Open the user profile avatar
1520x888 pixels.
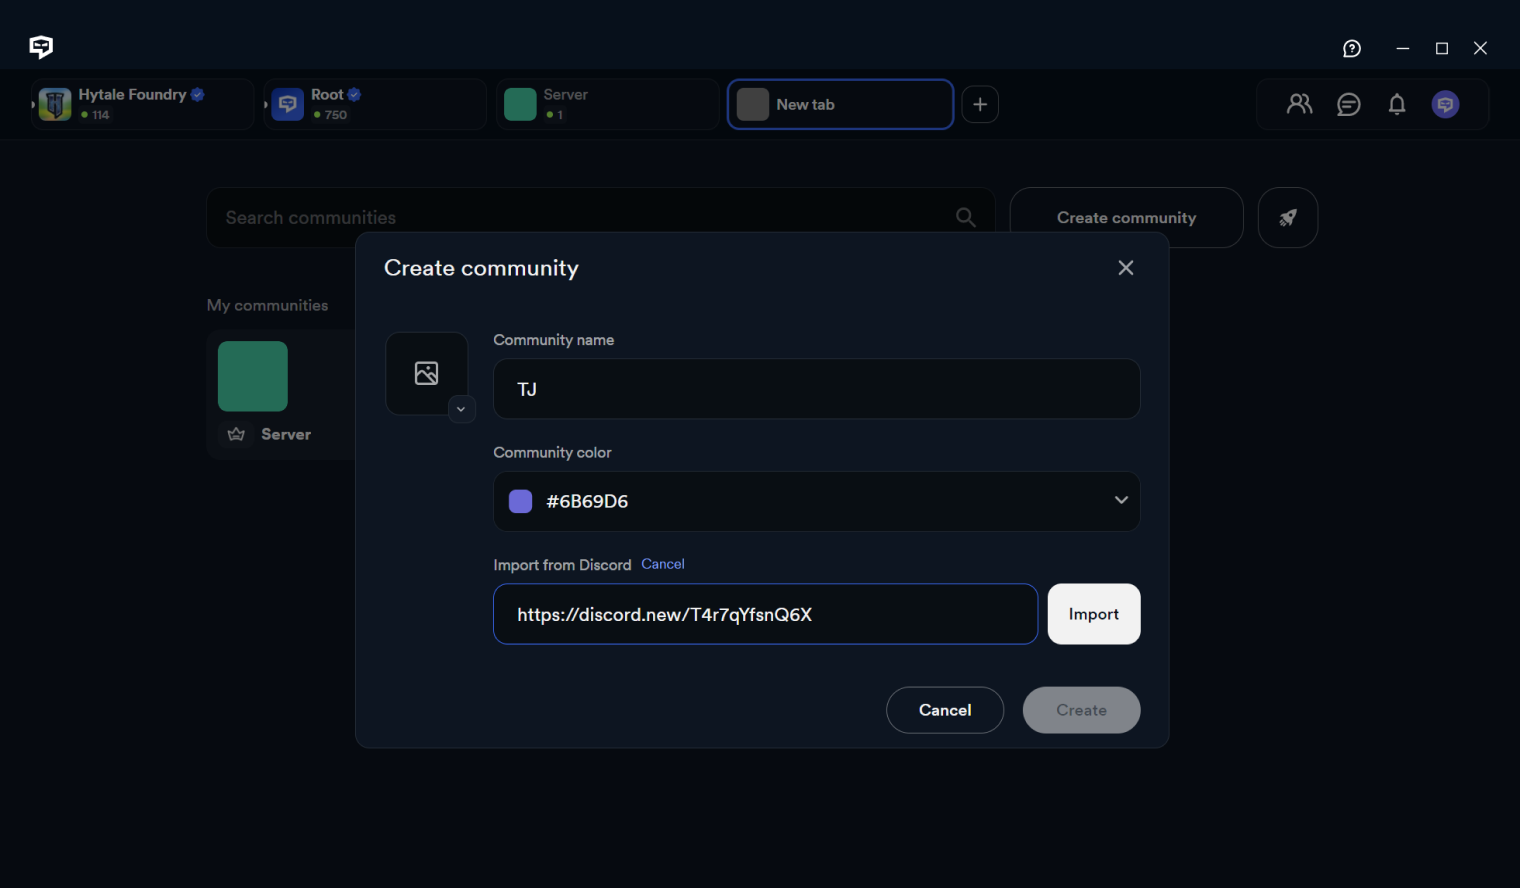coord(1445,104)
